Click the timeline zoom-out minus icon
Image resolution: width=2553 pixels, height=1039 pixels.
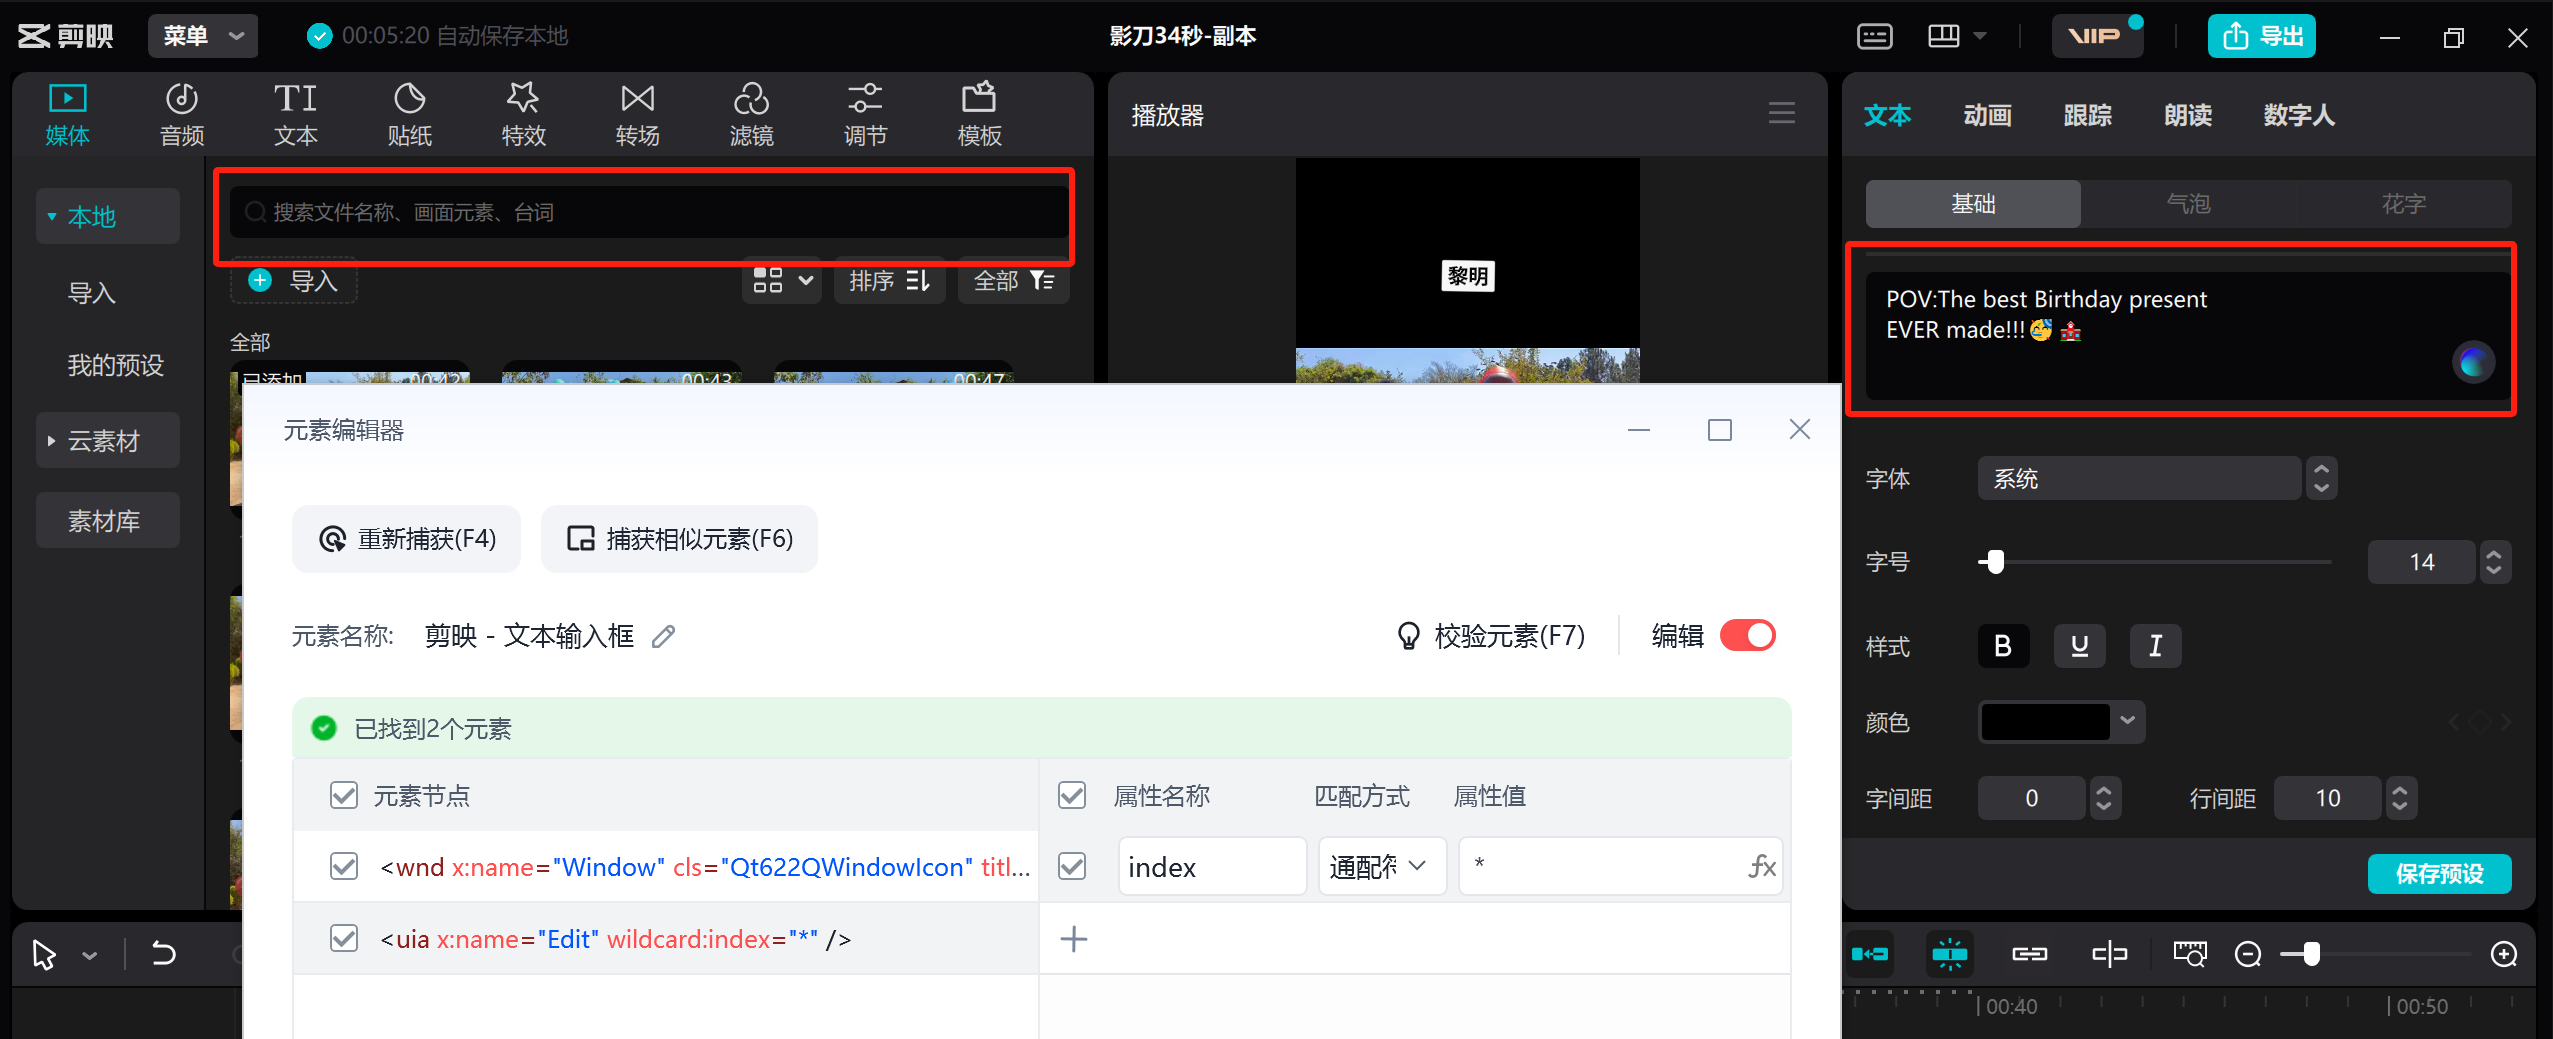coord(2248,955)
